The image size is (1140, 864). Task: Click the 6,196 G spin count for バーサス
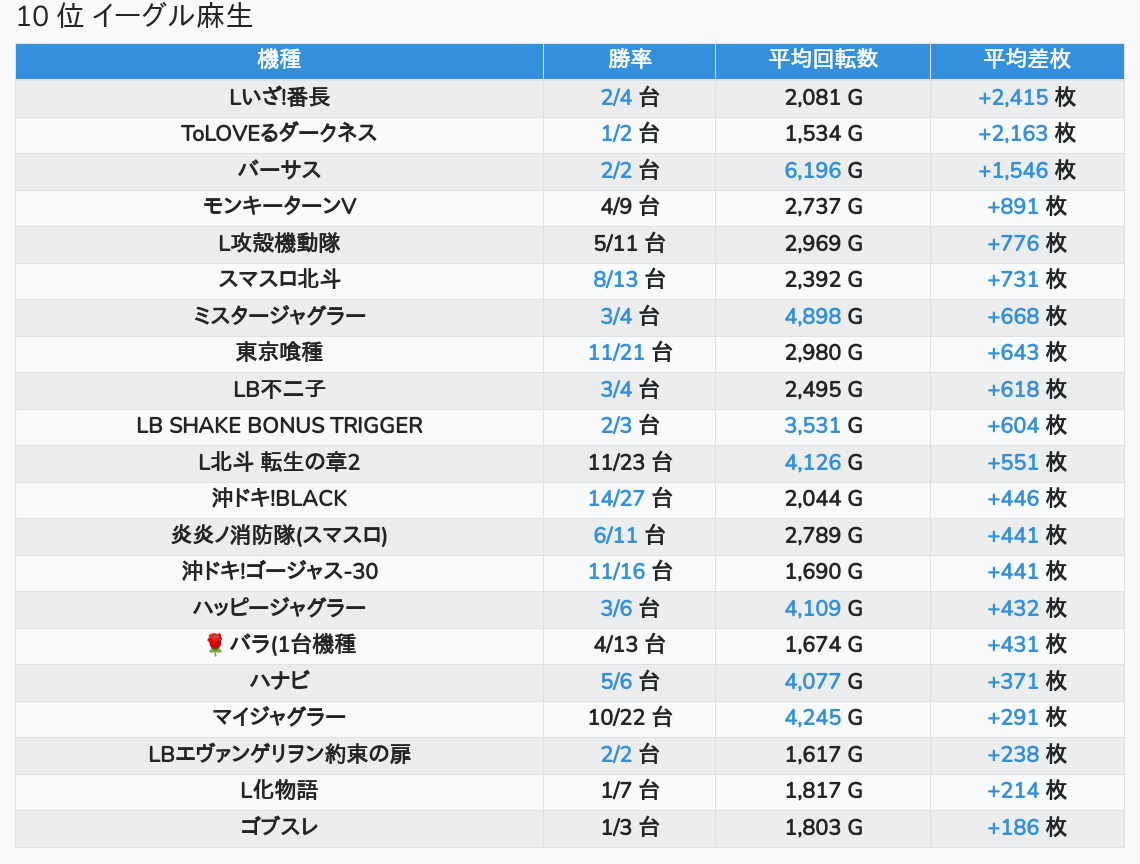[822, 171]
